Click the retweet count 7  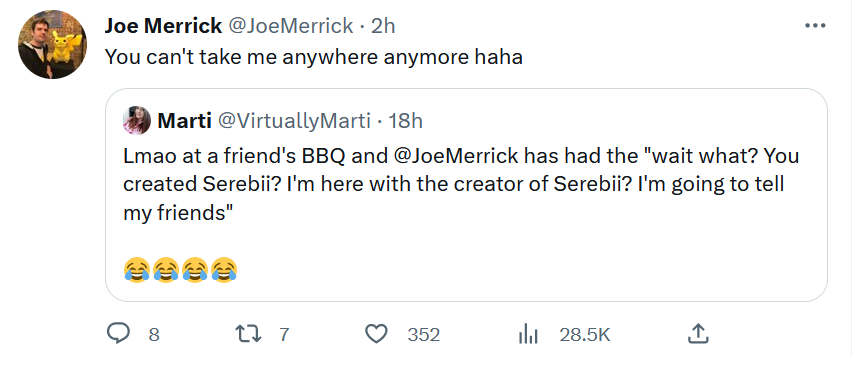[x=284, y=335]
